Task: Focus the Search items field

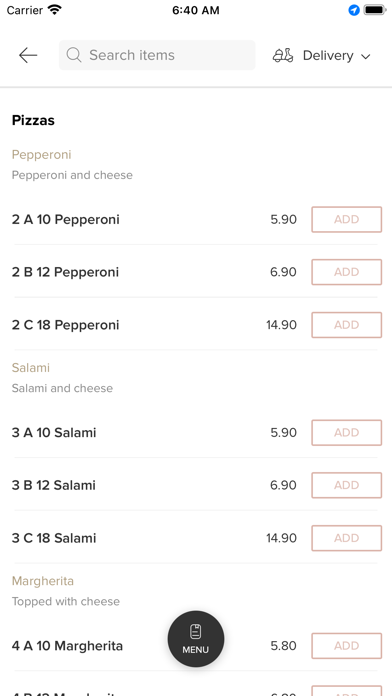Action: 157,55
